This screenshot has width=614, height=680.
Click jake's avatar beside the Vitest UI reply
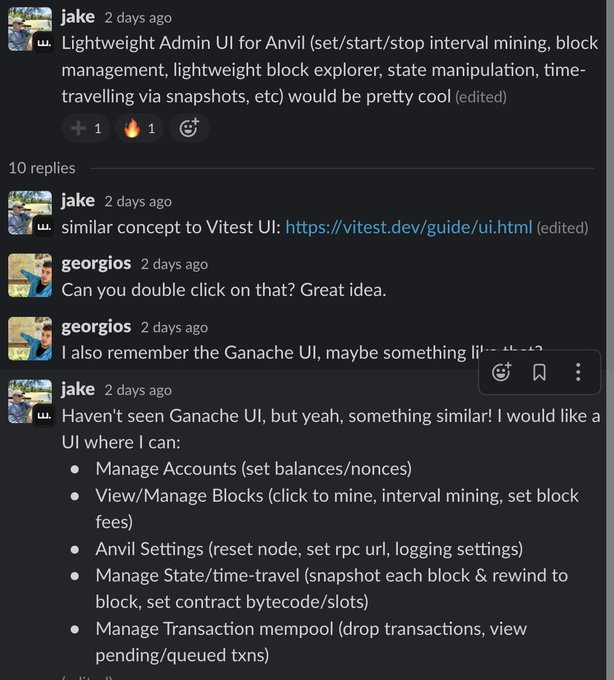pyautogui.click(x=30, y=213)
